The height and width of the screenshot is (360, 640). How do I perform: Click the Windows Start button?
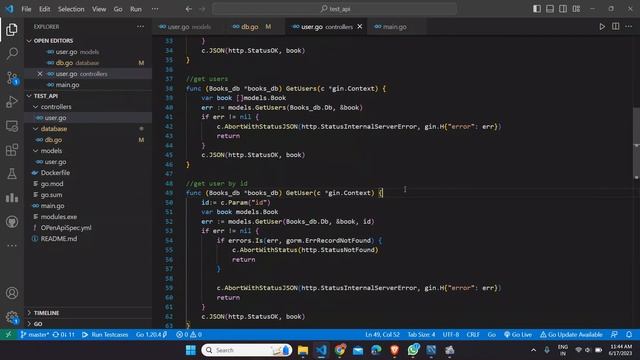point(191,350)
